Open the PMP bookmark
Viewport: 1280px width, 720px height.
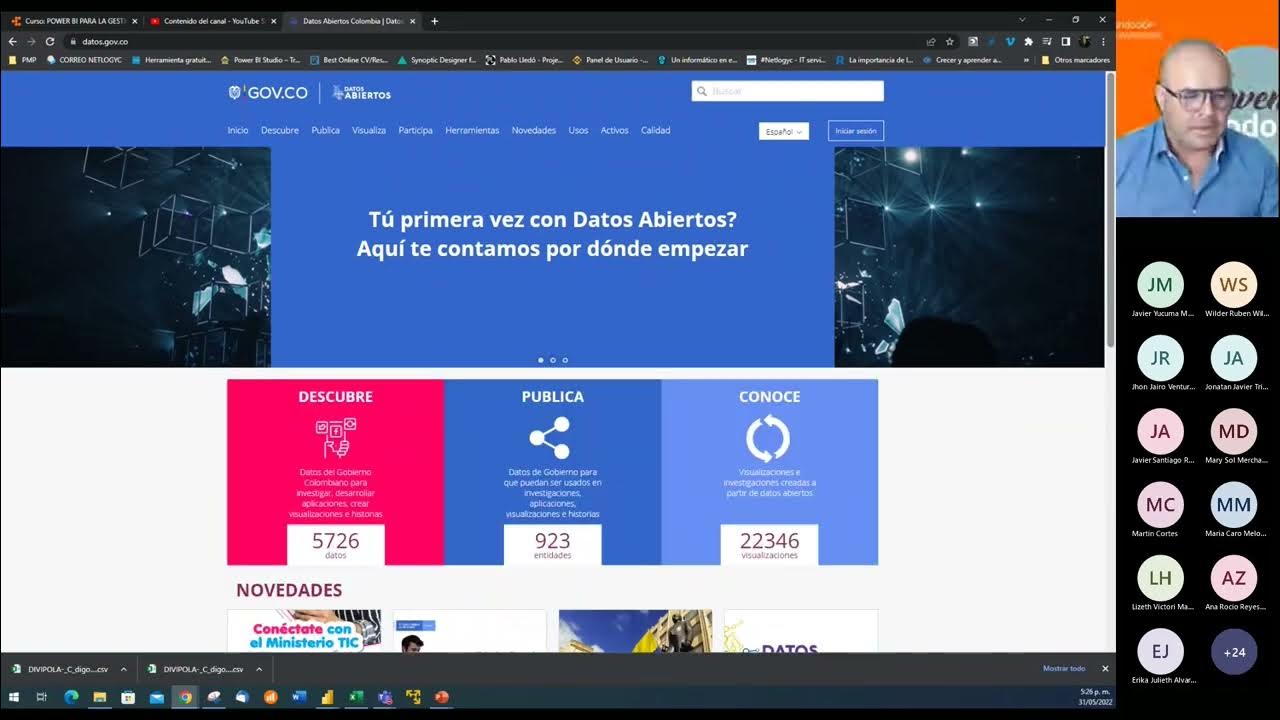coord(22,60)
